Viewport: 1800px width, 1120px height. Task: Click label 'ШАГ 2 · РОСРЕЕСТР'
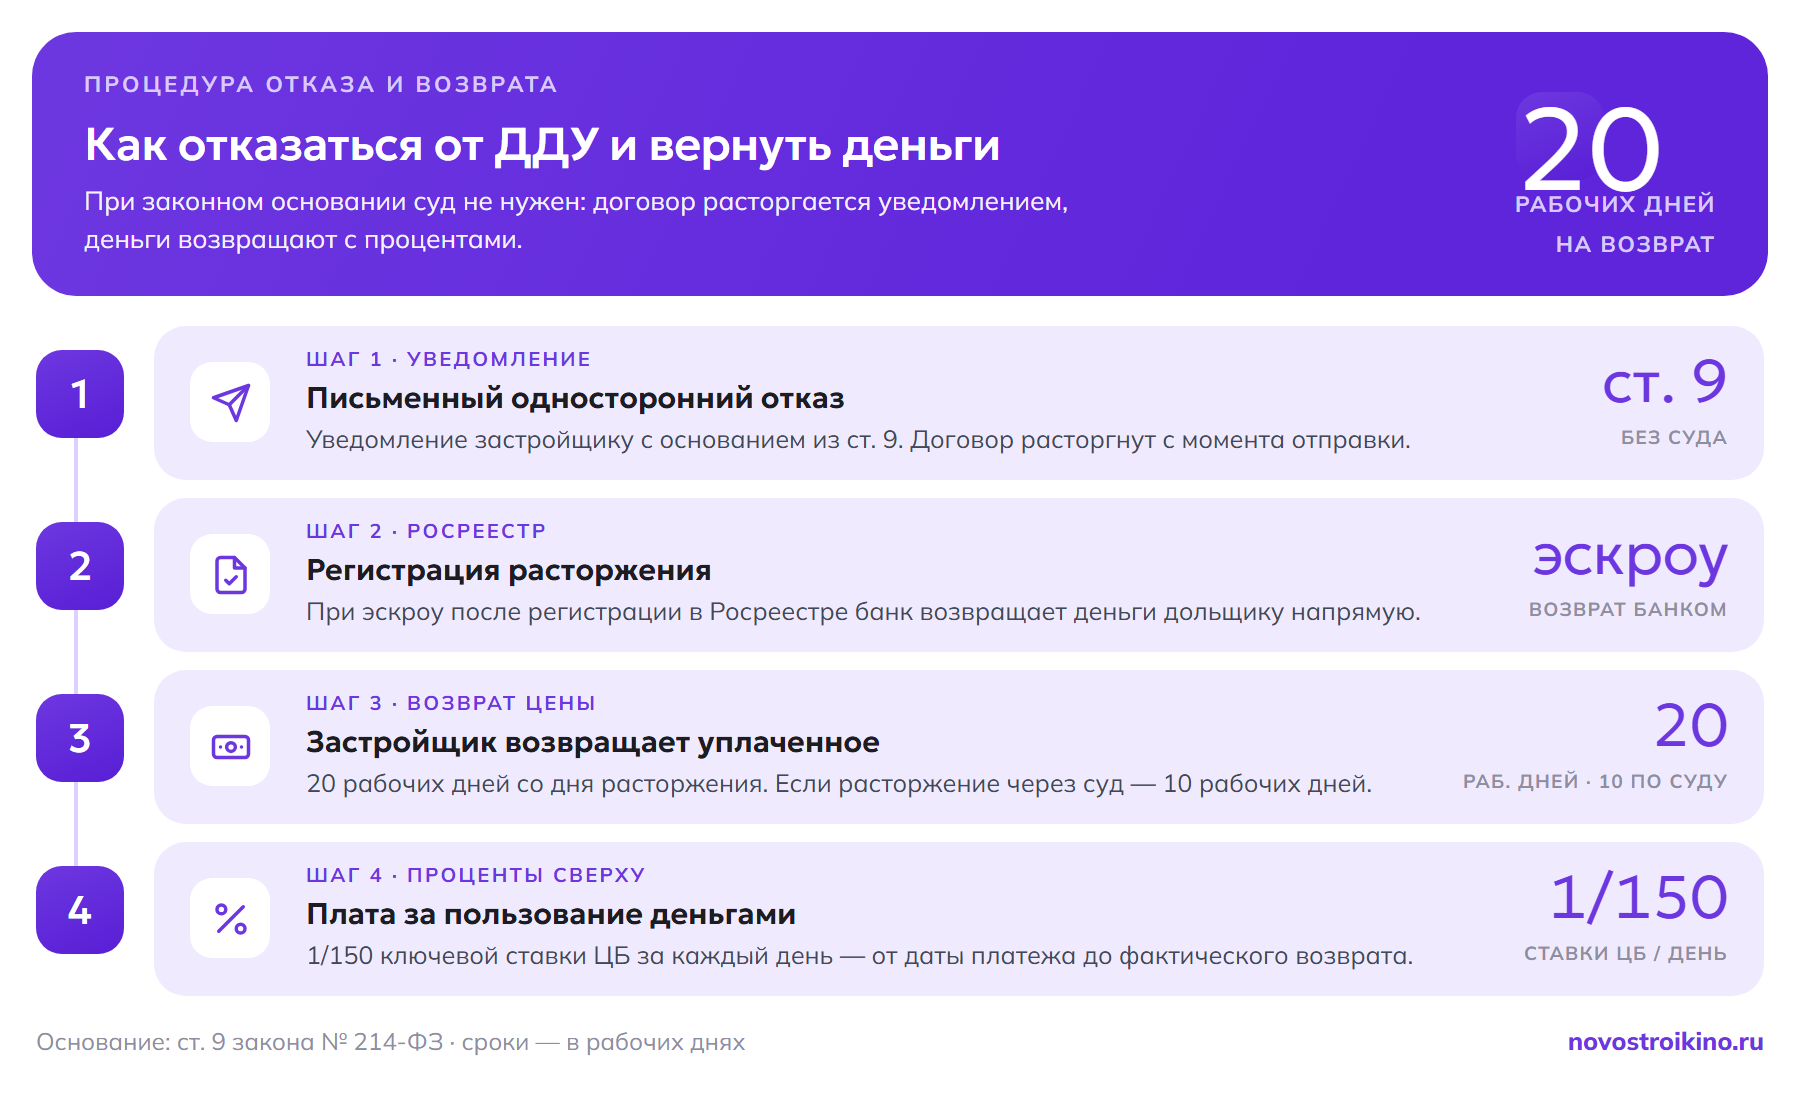tap(426, 531)
